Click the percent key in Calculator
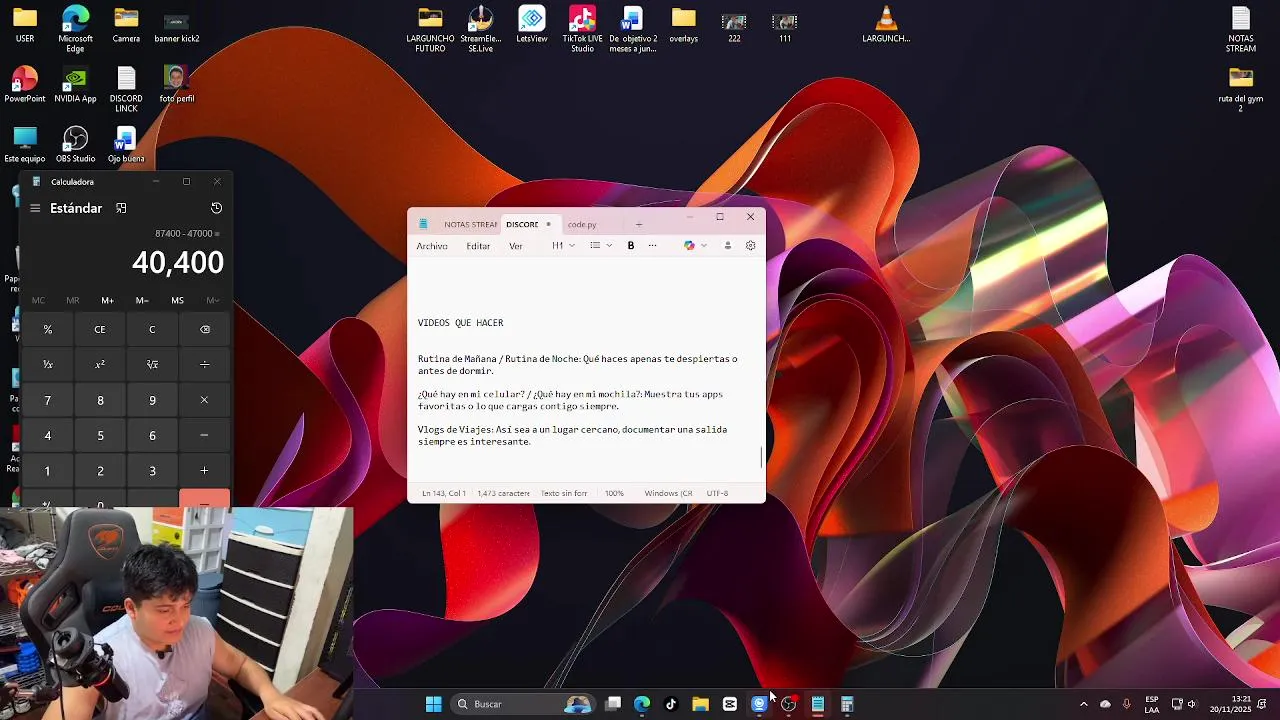Screen dimensions: 1280x720 point(47,329)
